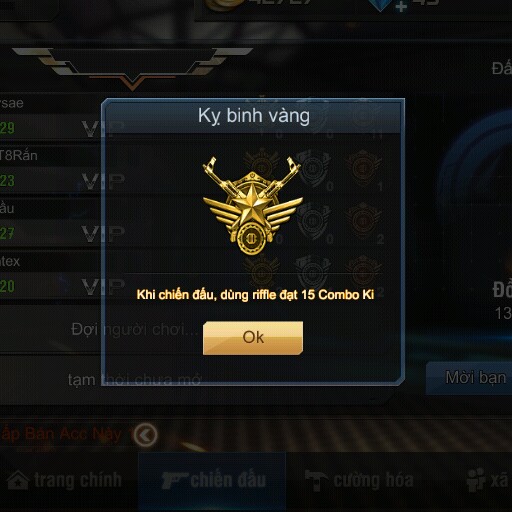Select the house icon on trang chính
Viewport: 512px width, 512px height.
(18, 480)
